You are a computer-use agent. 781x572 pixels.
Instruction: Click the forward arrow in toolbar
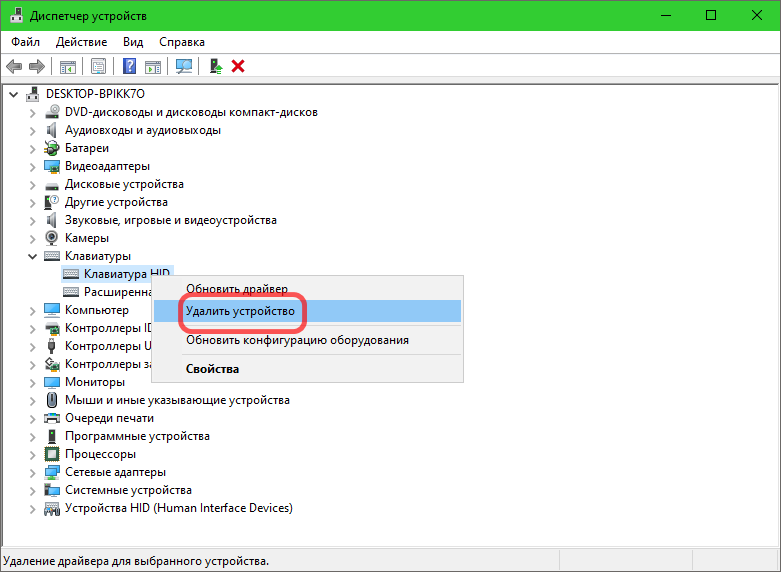pyautogui.click(x=37, y=66)
